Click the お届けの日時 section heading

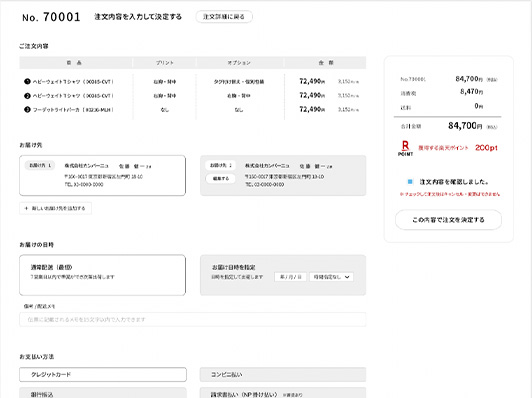pyautogui.click(x=36, y=245)
